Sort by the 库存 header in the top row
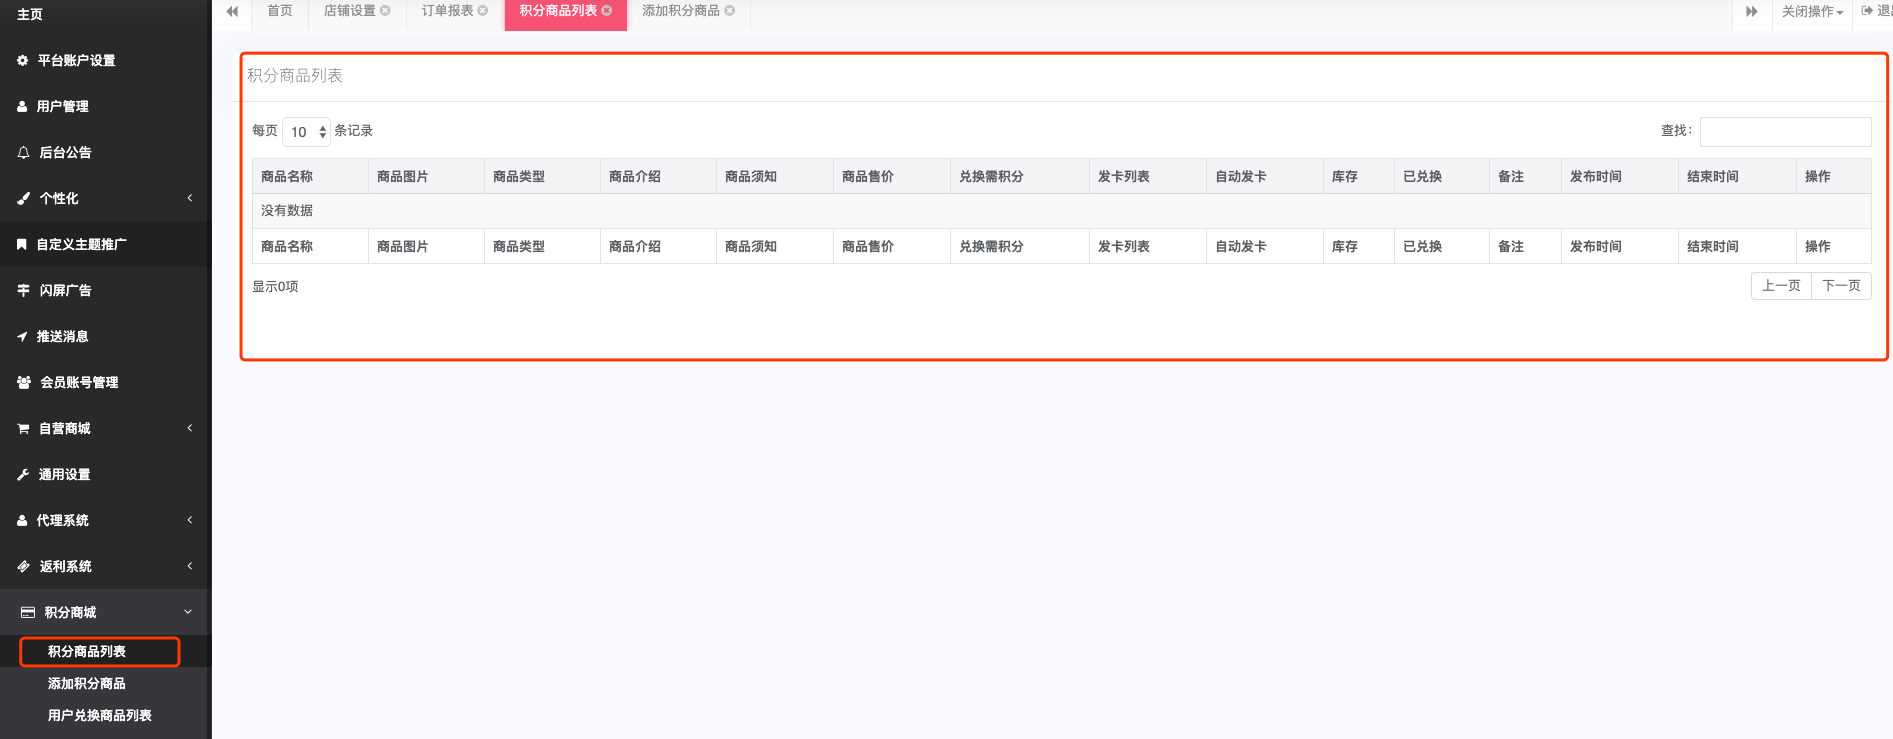The height and width of the screenshot is (739, 1893). [1358, 177]
